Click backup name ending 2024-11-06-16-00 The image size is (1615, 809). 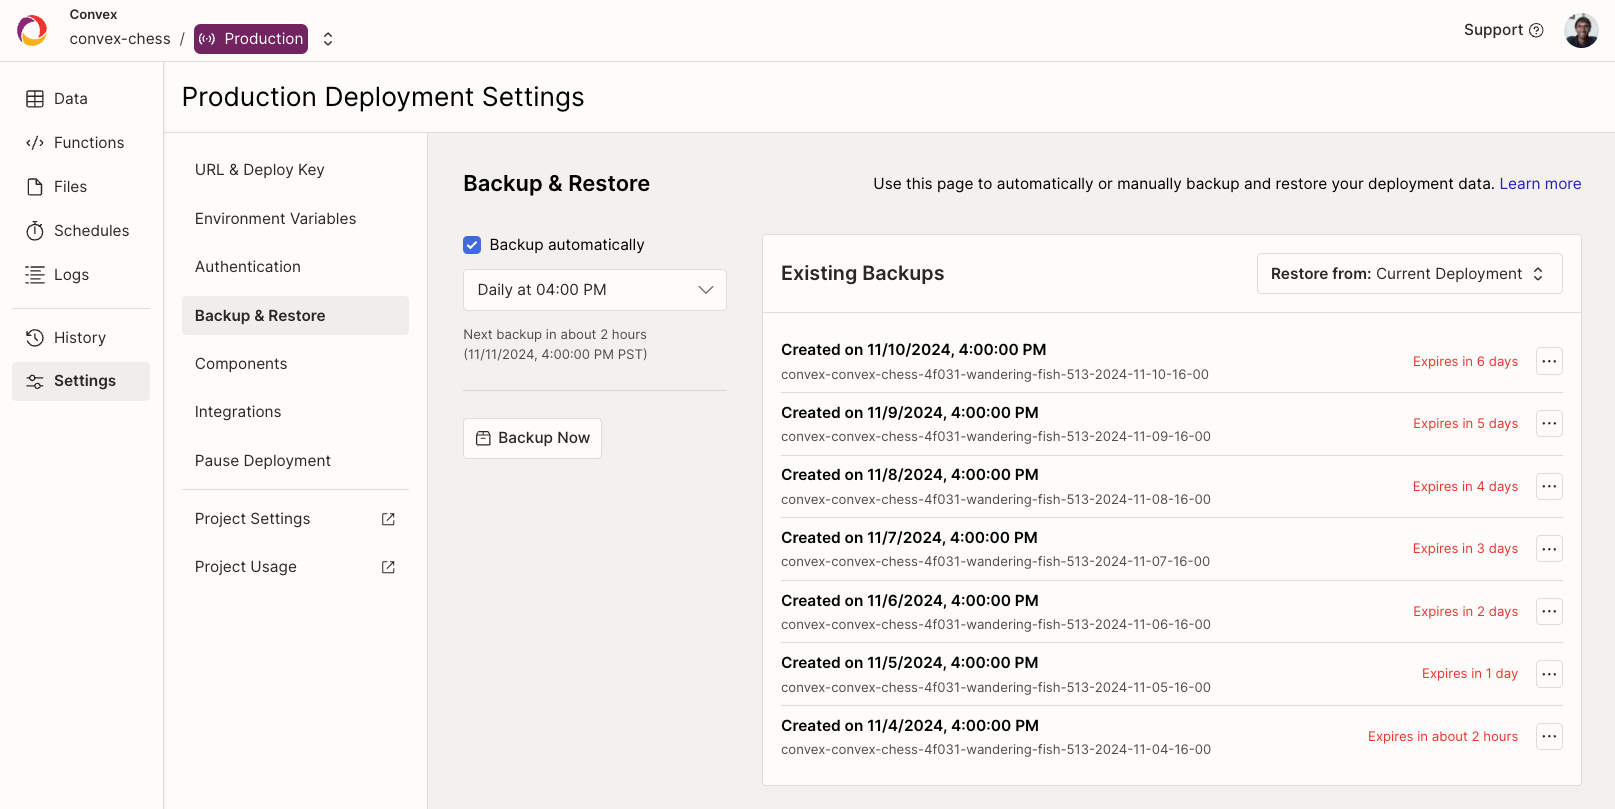pyautogui.click(x=996, y=625)
